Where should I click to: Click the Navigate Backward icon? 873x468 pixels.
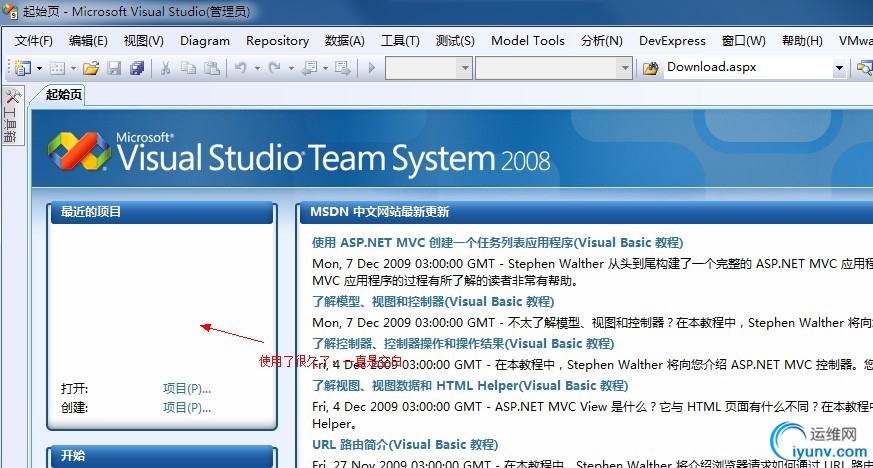(x=310, y=68)
